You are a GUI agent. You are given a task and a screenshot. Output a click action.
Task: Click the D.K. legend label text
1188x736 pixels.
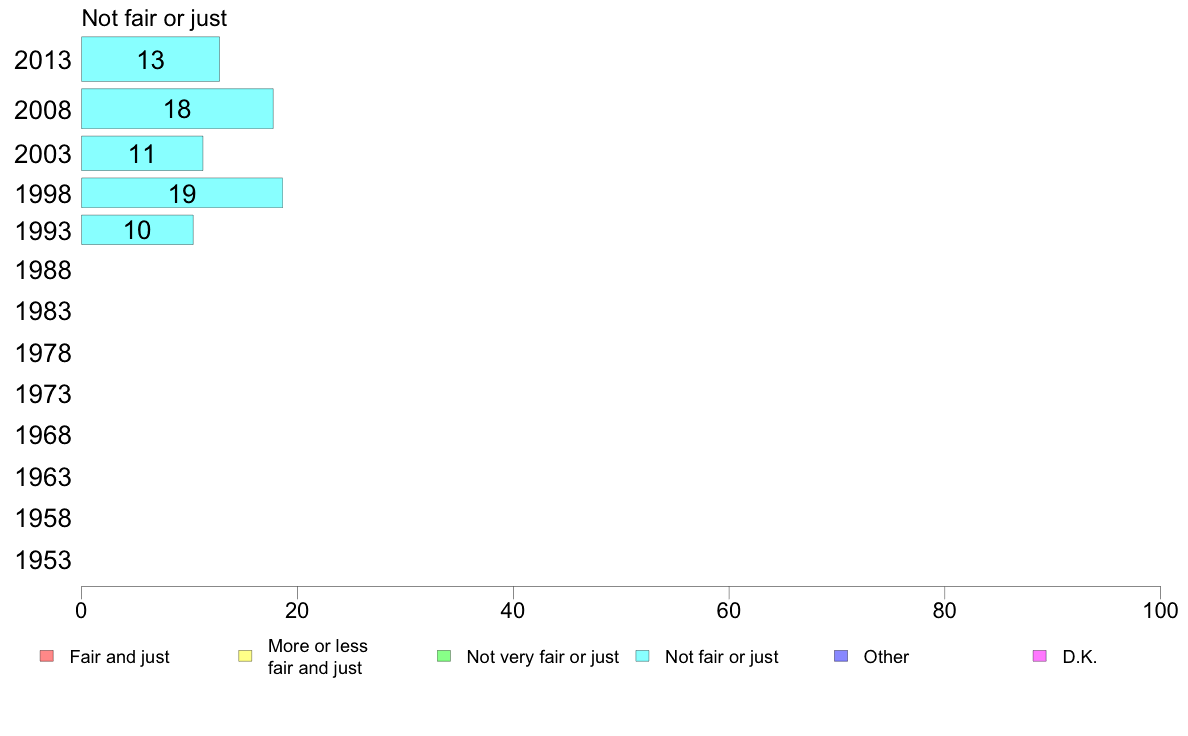[1080, 657]
